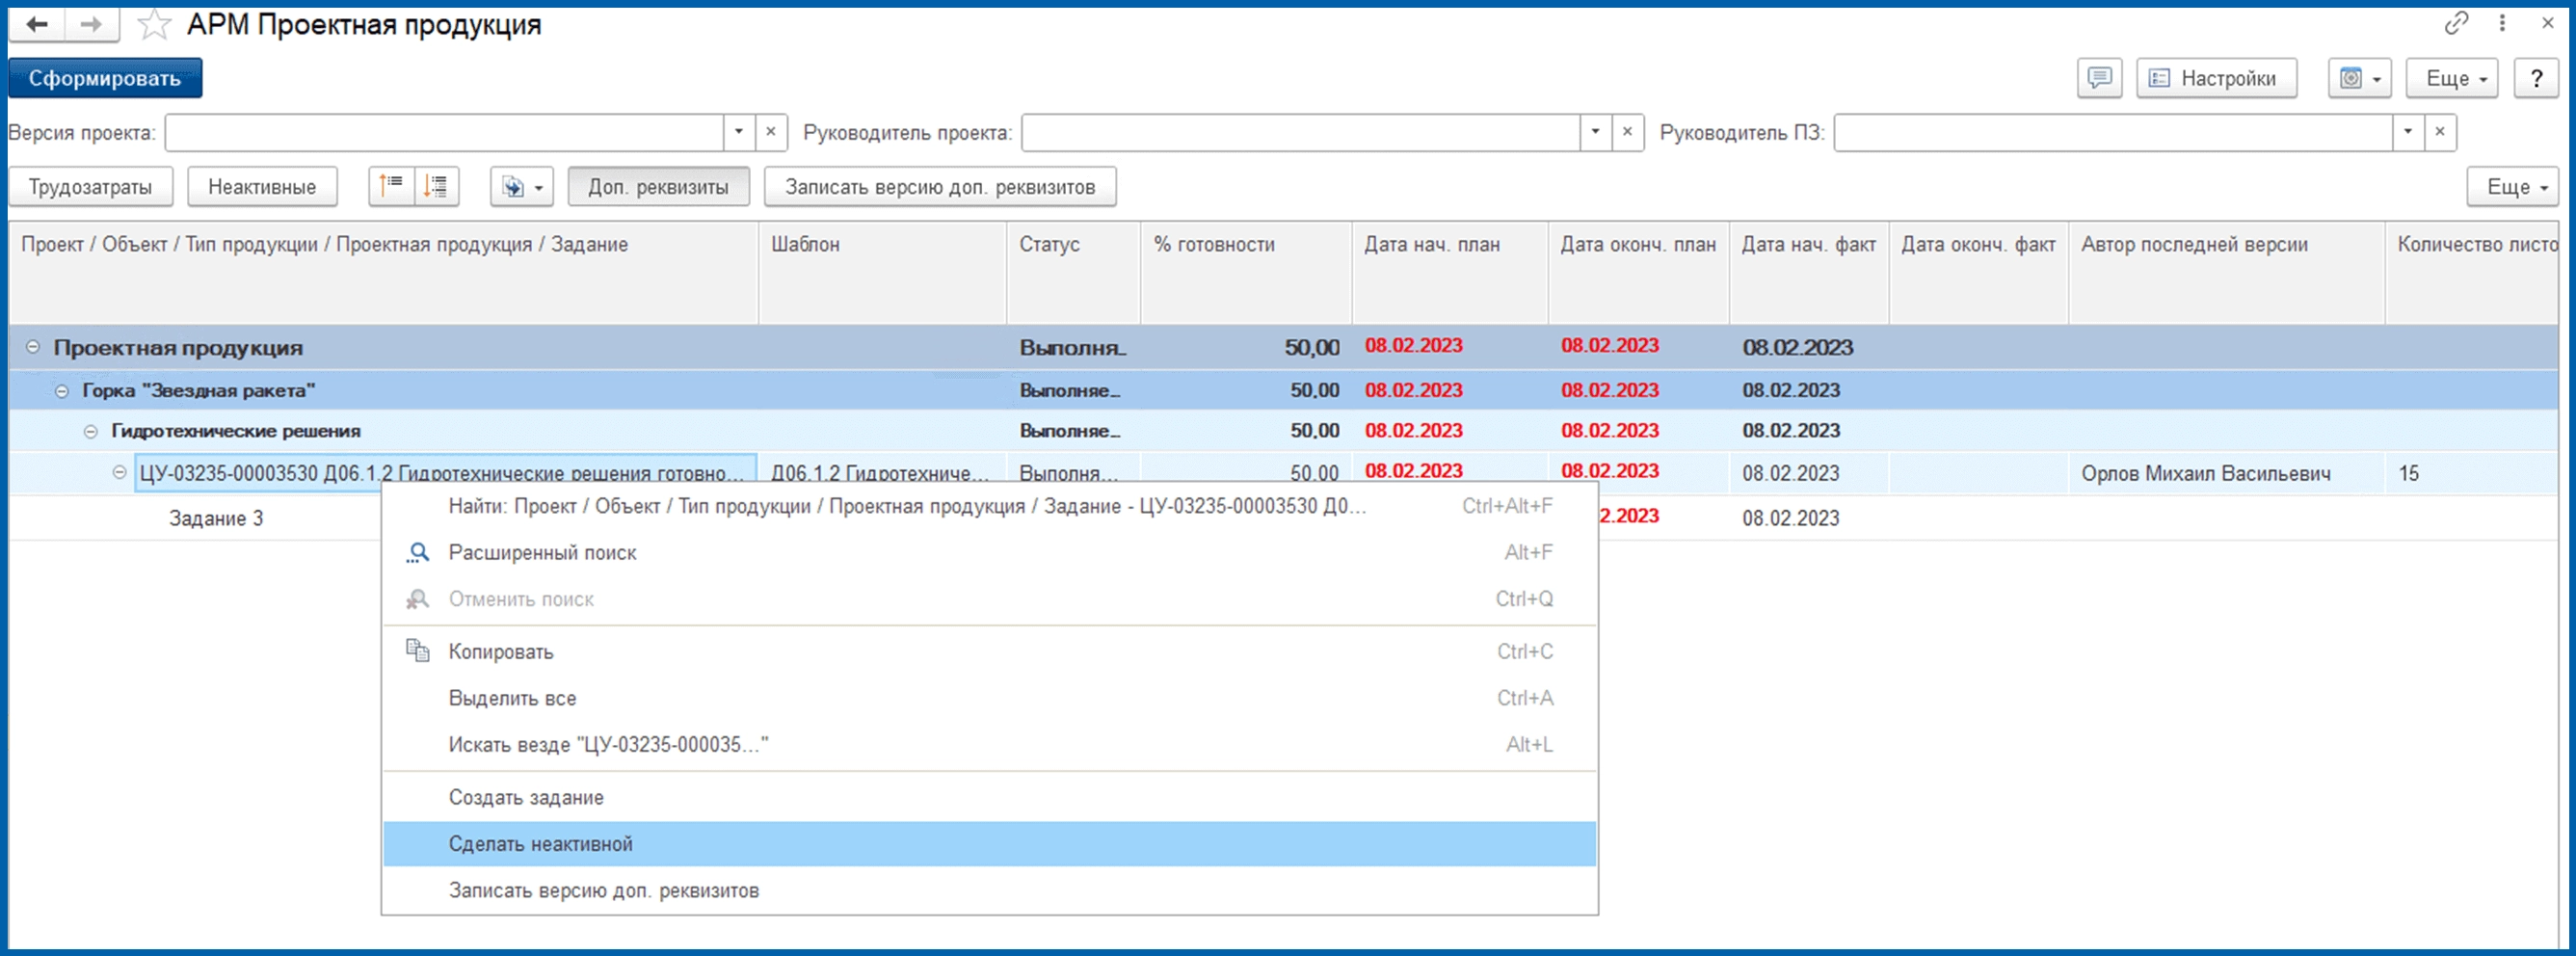
Task: Click the expand all groups icon
Action: point(436,186)
